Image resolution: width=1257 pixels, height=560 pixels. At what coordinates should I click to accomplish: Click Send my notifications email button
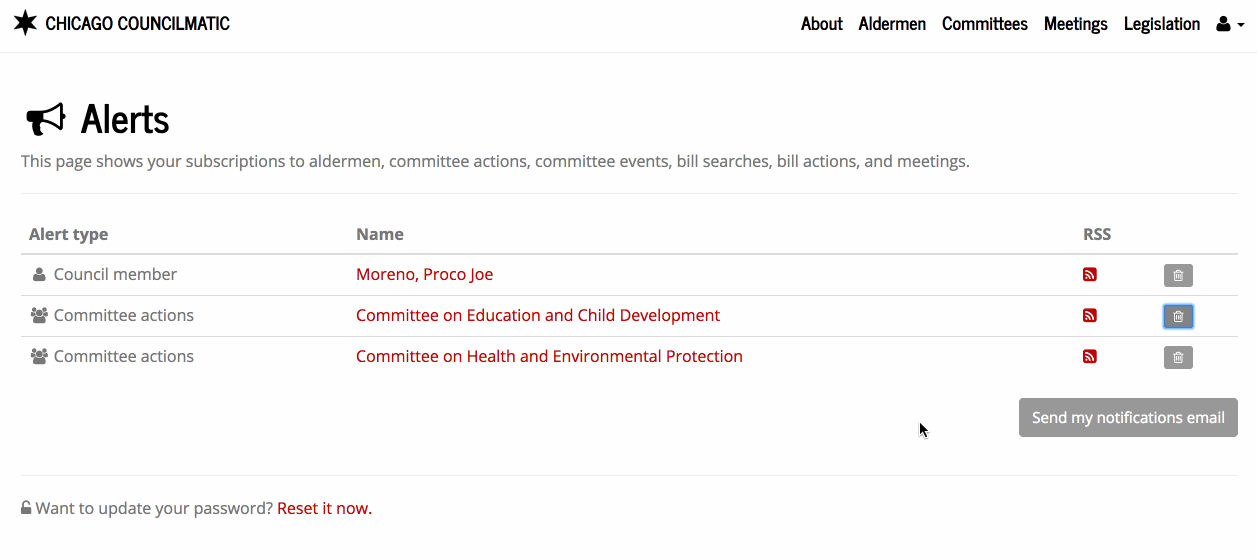pos(1128,418)
